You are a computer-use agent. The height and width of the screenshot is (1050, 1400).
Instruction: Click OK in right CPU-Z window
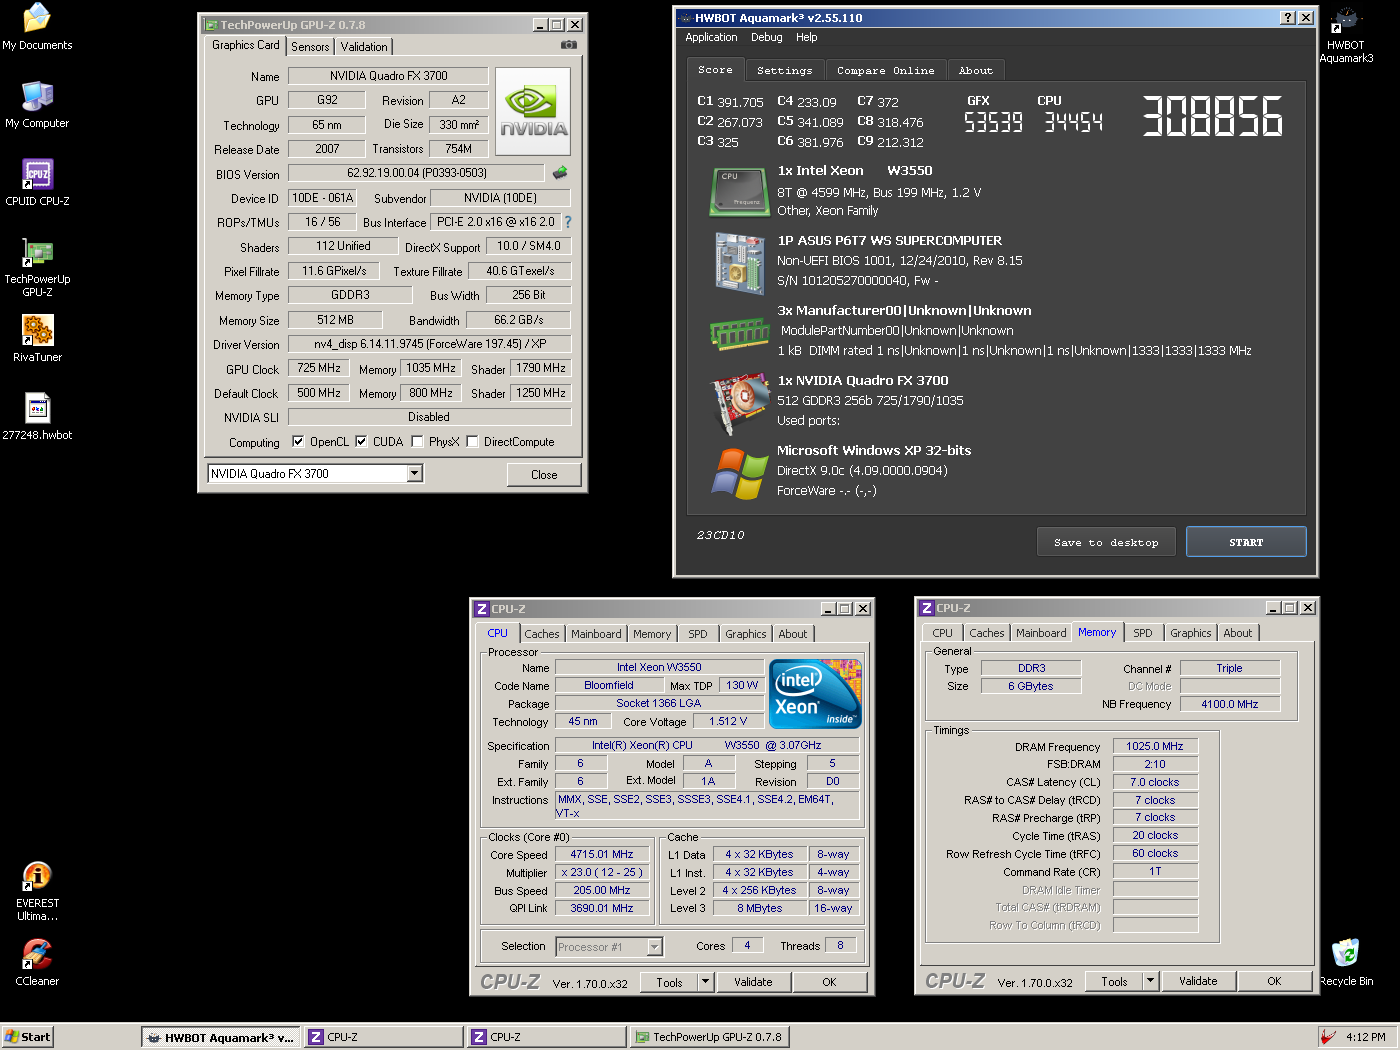1274,981
